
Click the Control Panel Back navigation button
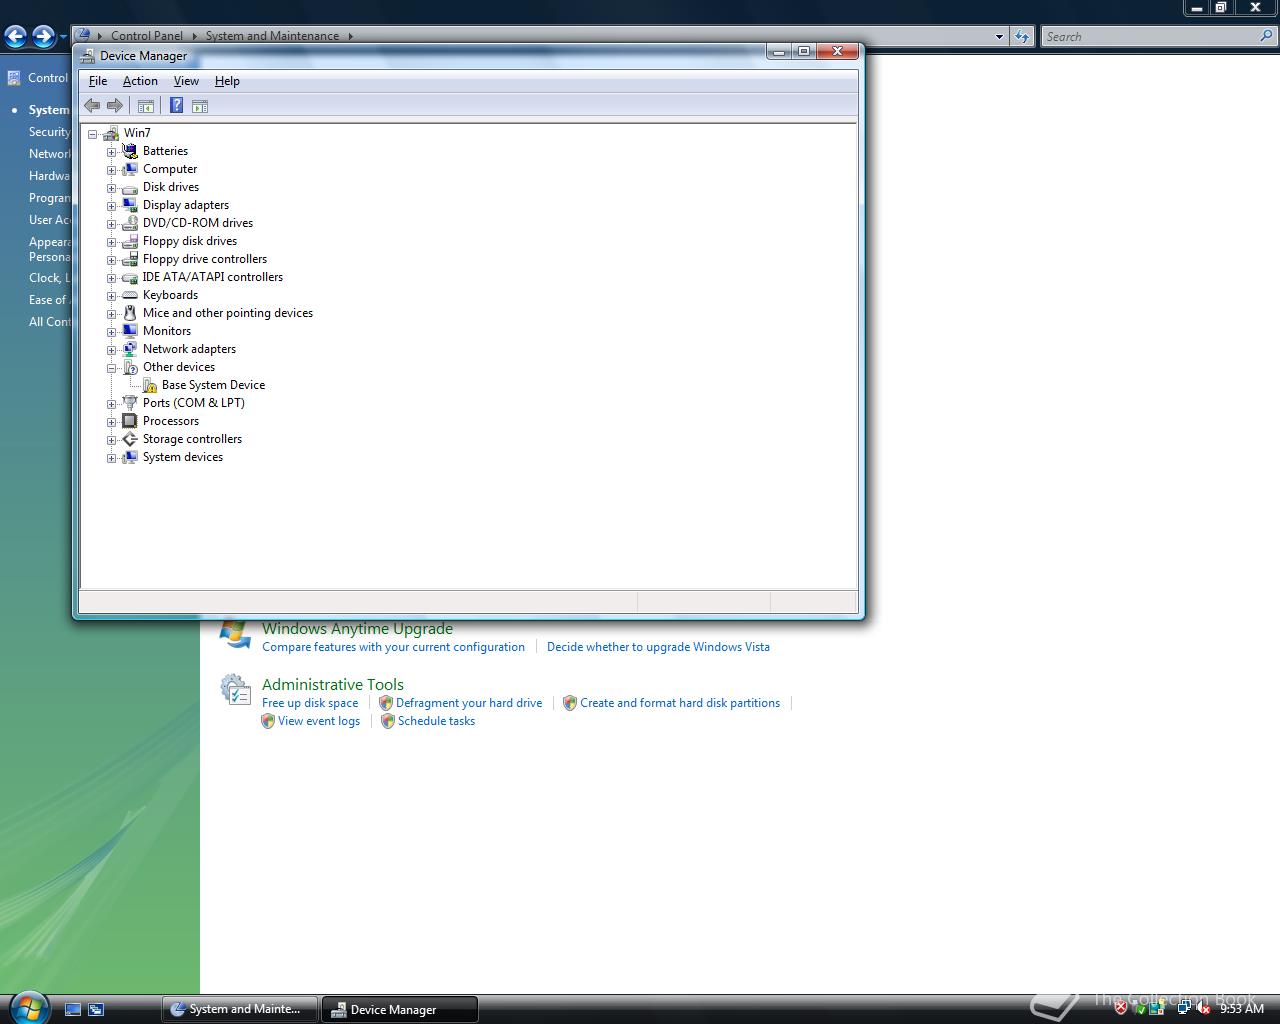tap(16, 37)
